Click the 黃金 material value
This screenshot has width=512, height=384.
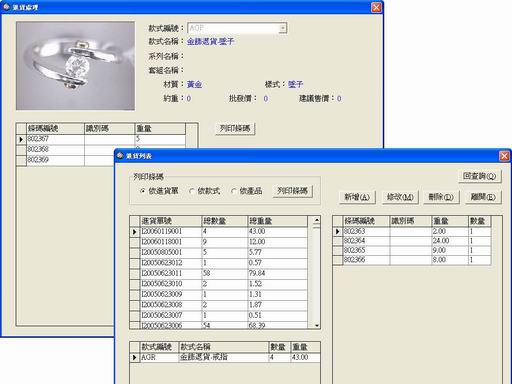(194, 84)
